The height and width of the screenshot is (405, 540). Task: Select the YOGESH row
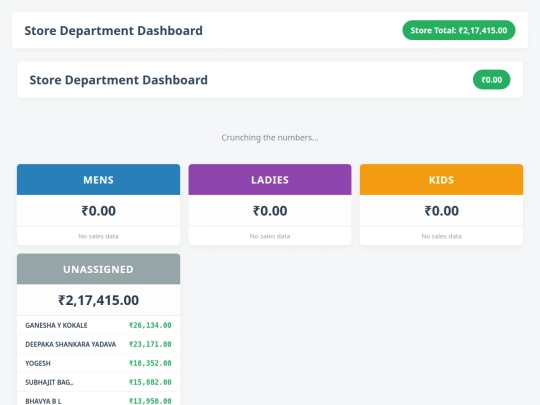(x=98, y=363)
